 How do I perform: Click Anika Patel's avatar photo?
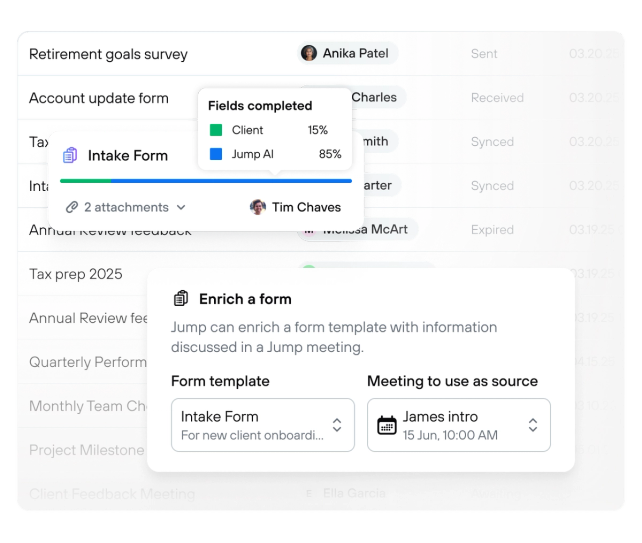coord(309,53)
